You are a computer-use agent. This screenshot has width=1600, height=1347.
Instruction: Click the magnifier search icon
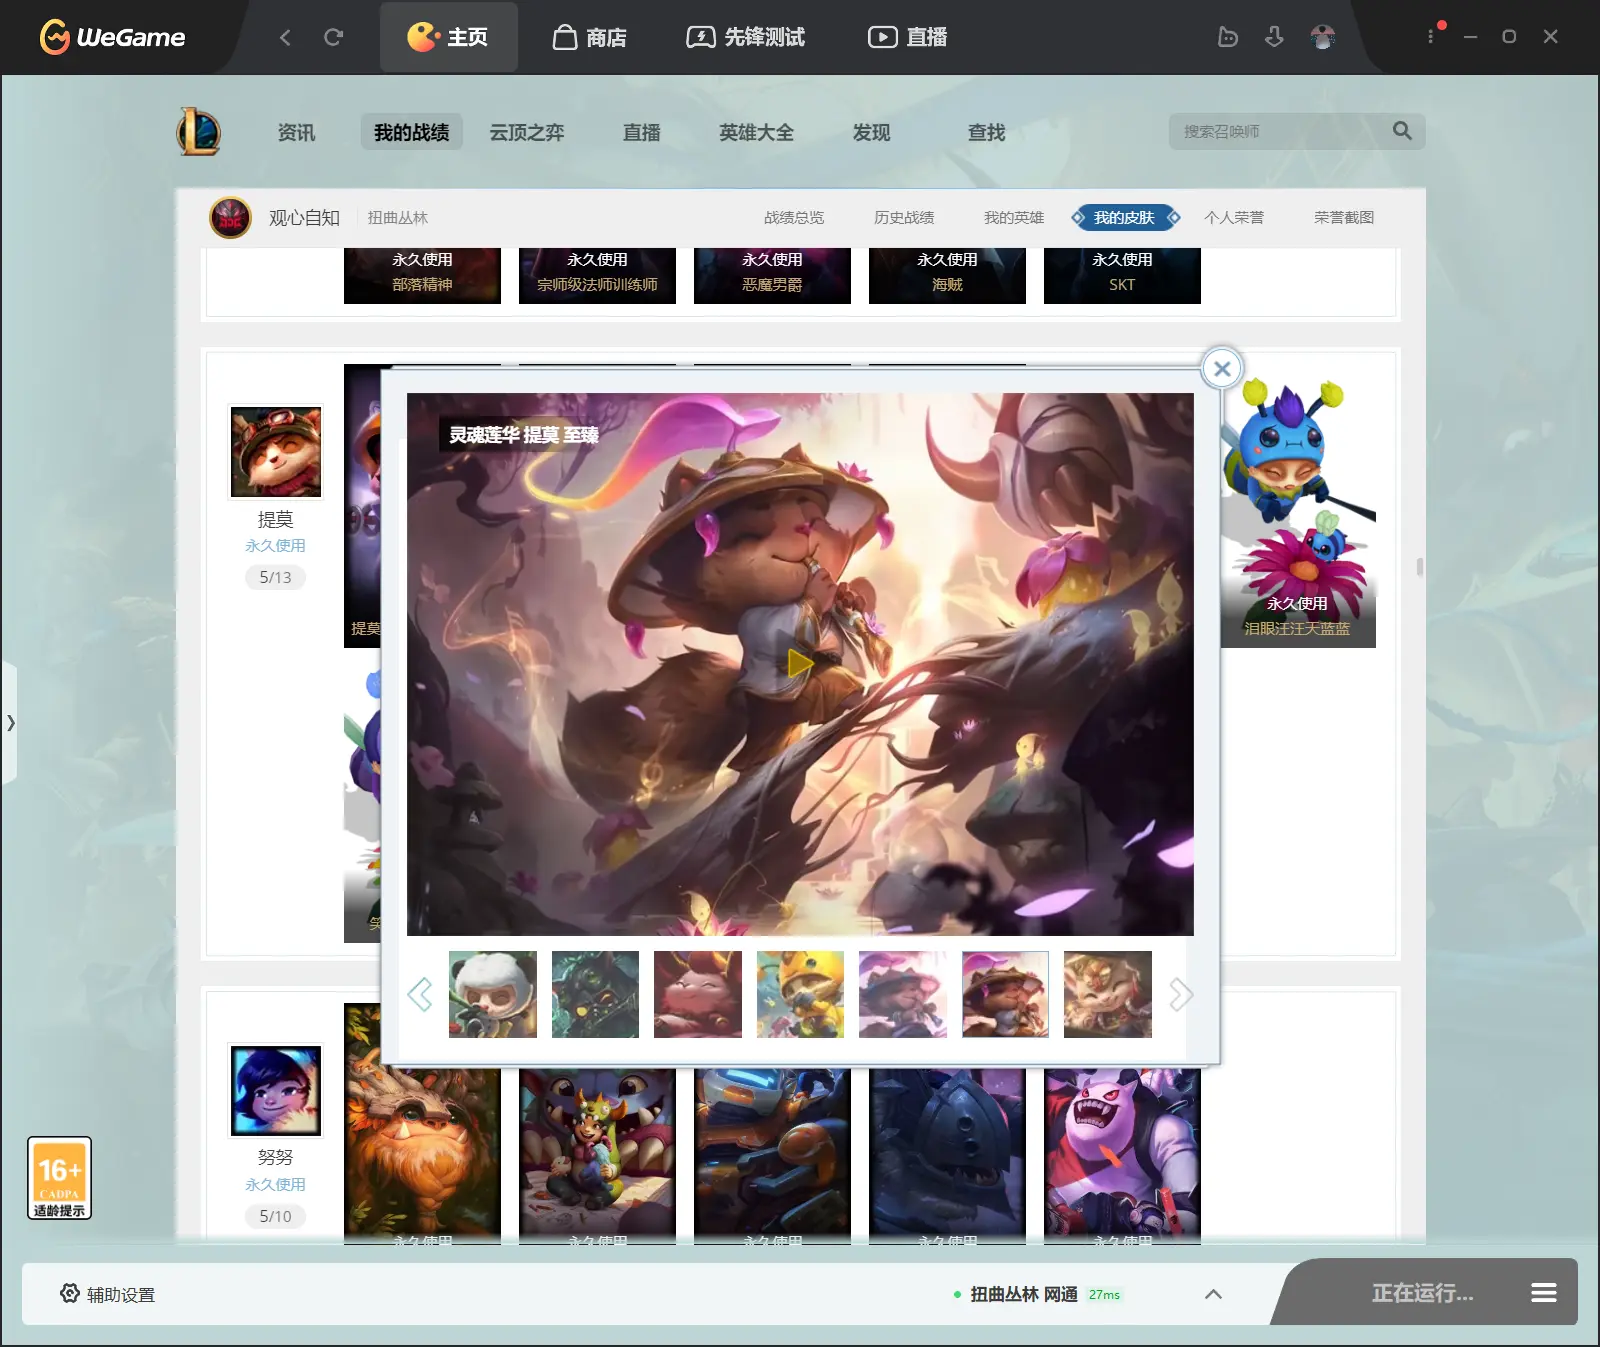[1402, 131]
